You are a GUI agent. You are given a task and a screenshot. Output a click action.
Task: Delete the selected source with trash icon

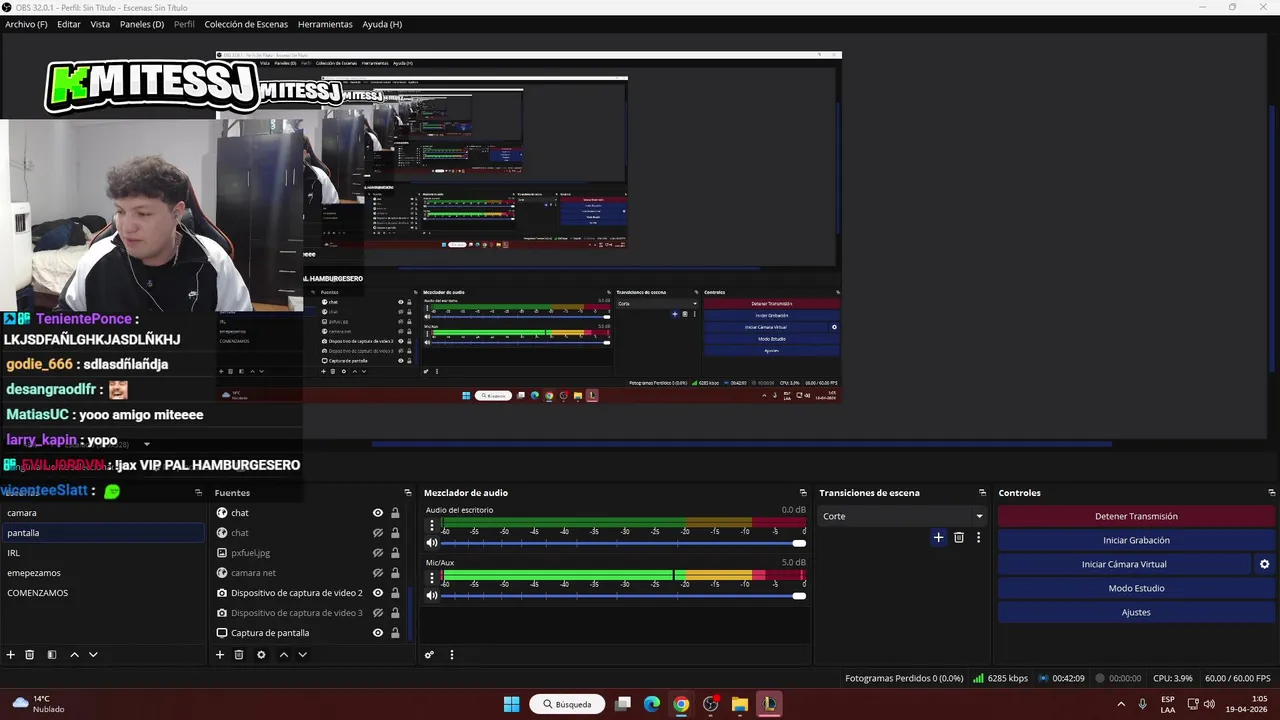tap(239, 655)
